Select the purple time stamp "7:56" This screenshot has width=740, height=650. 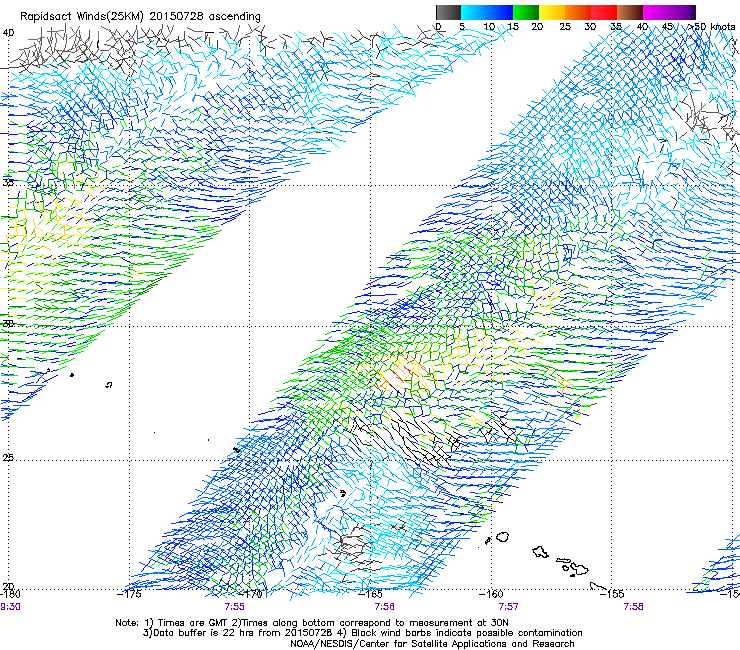[x=384, y=607]
